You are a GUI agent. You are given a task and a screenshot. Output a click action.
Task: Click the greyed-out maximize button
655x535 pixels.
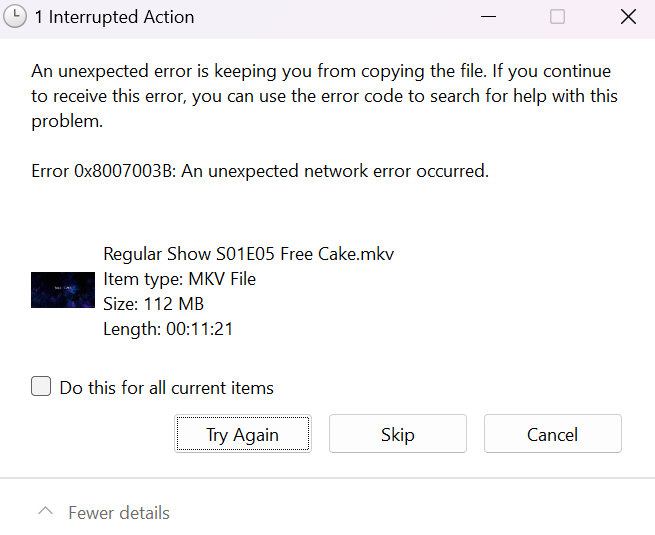pyautogui.click(x=557, y=17)
